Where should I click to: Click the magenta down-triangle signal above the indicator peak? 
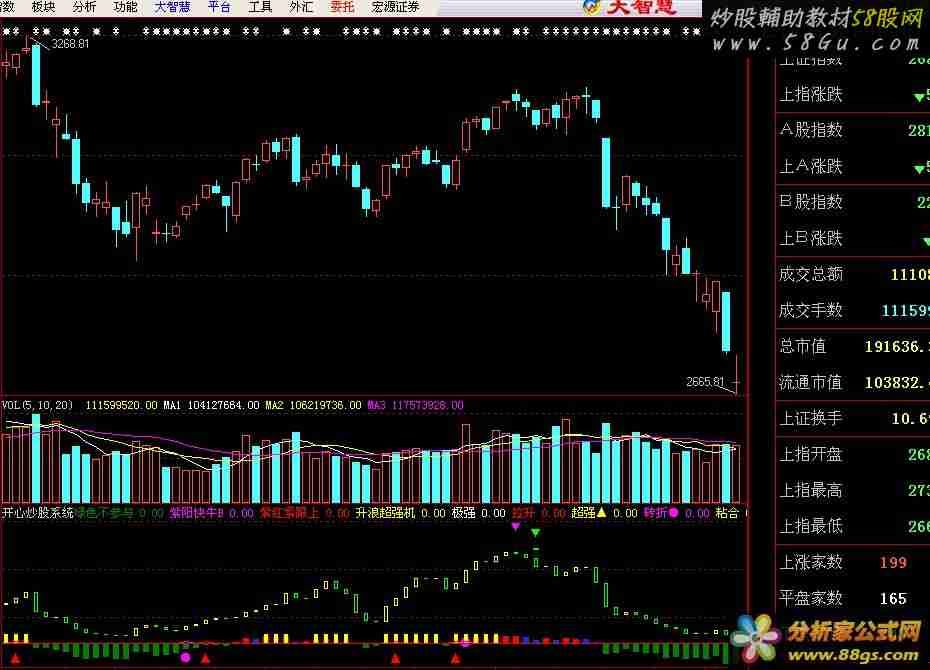click(515, 526)
